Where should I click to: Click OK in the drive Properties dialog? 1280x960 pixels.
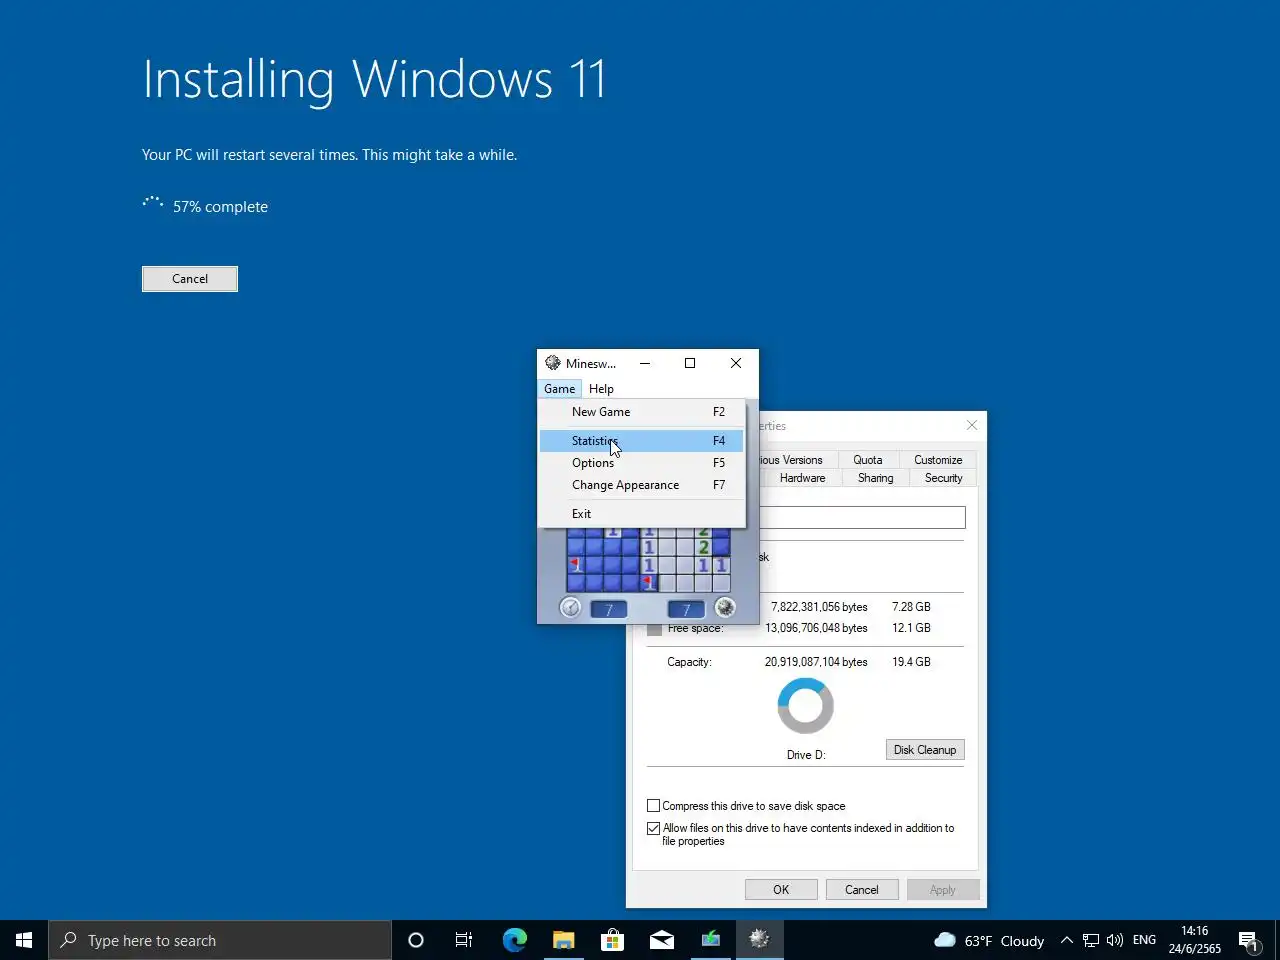(x=781, y=890)
